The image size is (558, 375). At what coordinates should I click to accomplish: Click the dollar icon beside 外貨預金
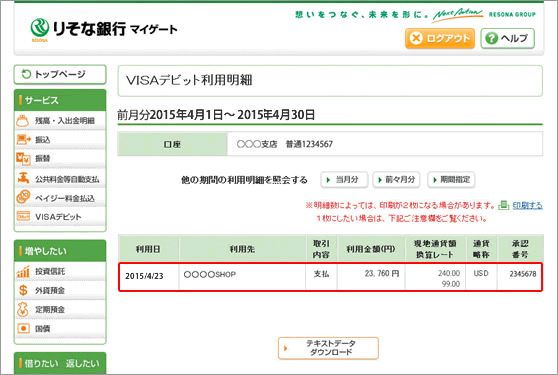tap(23, 290)
